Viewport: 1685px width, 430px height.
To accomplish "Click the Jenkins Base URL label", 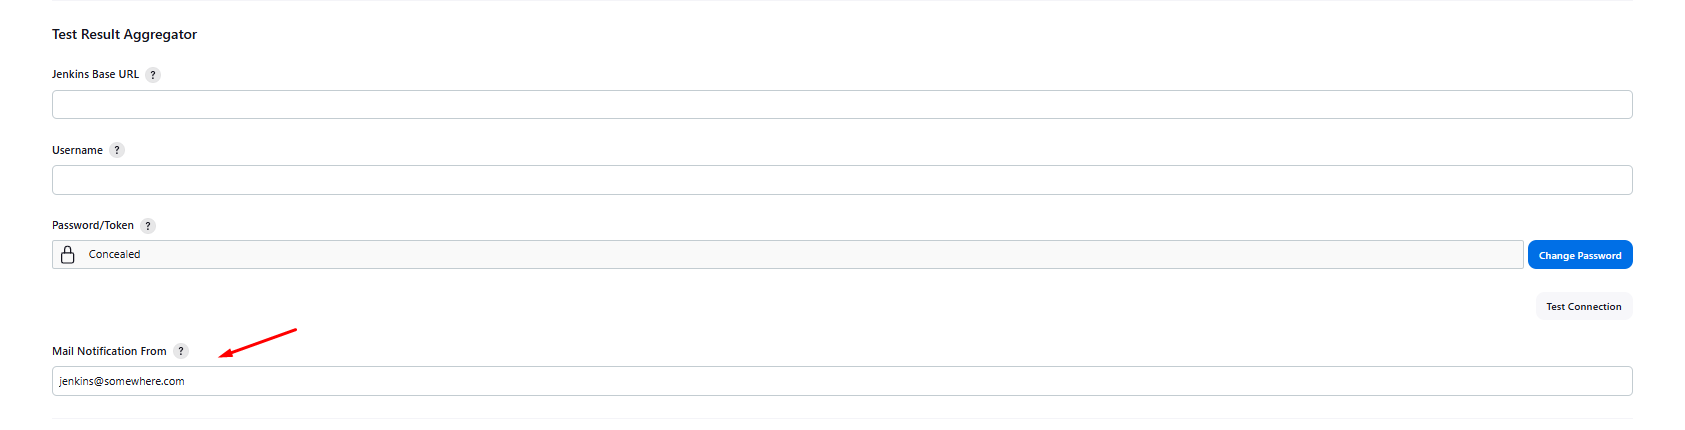I will (x=95, y=74).
